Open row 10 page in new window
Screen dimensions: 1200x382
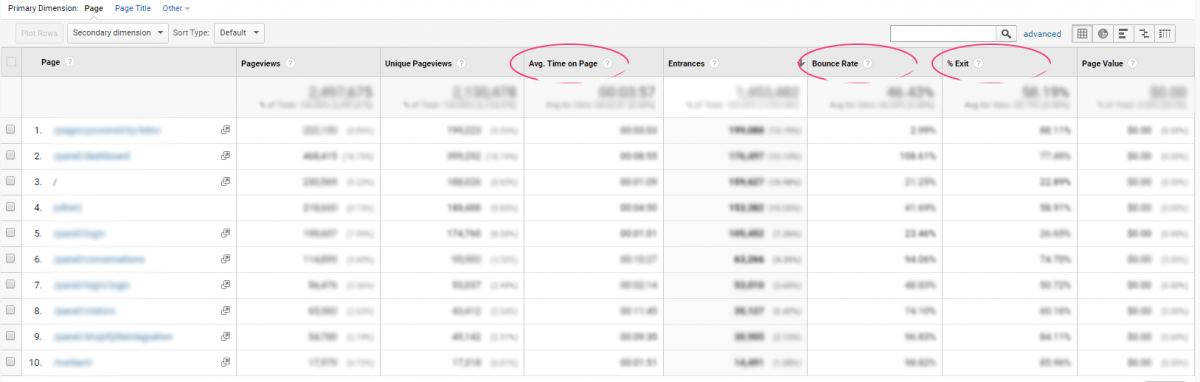pos(226,361)
